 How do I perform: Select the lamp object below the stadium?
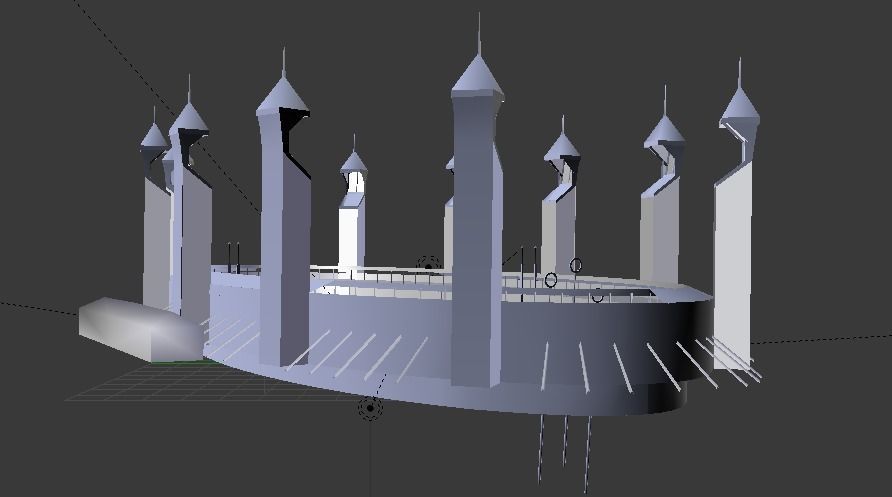tap(370, 408)
